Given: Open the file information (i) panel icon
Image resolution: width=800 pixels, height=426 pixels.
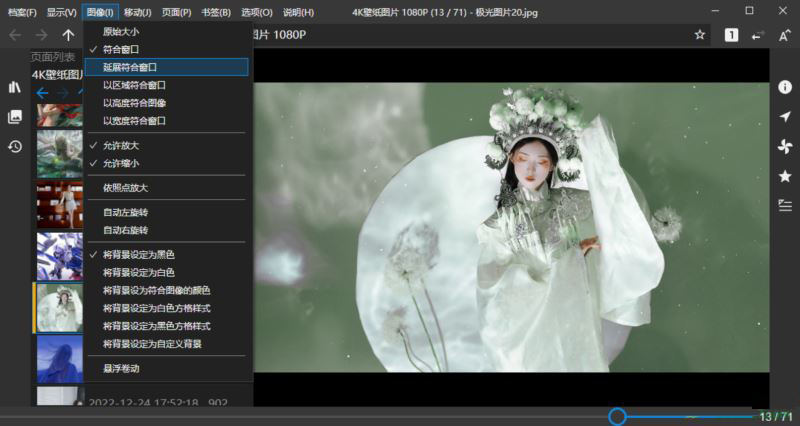Looking at the screenshot, I should pos(785,87).
